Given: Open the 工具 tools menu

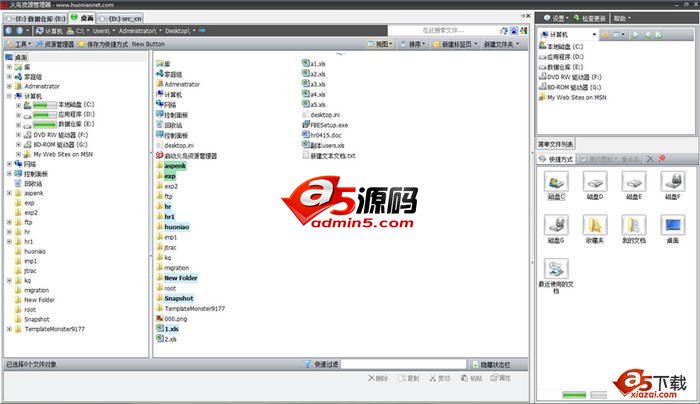Looking at the screenshot, I should (x=19, y=44).
